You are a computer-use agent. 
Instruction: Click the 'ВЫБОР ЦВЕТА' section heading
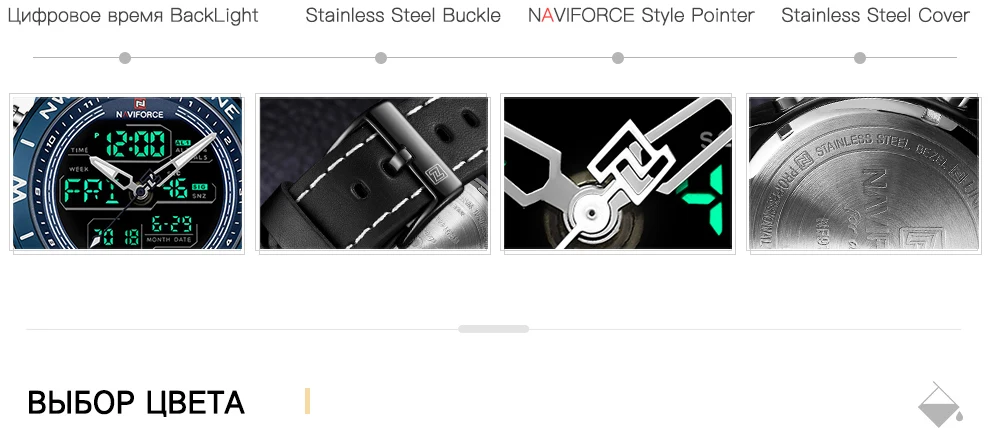(x=136, y=403)
